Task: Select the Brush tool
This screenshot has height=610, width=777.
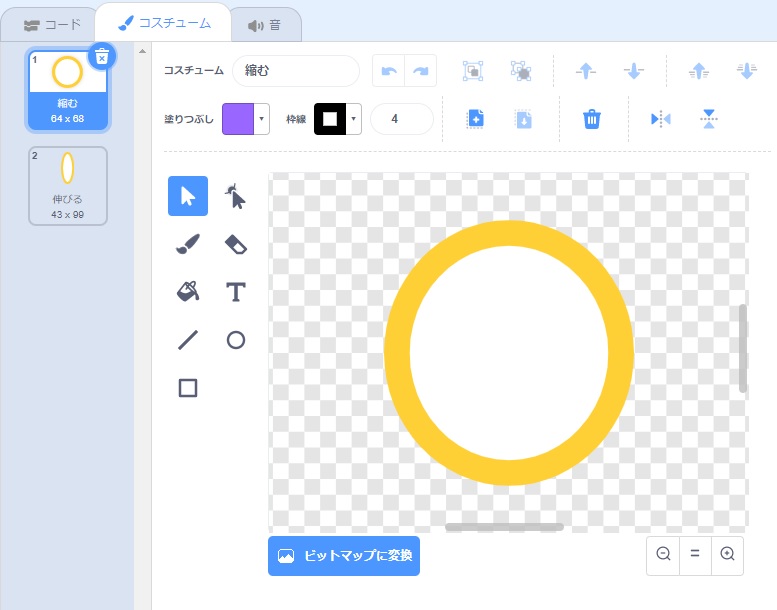Action: tap(188, 244)
